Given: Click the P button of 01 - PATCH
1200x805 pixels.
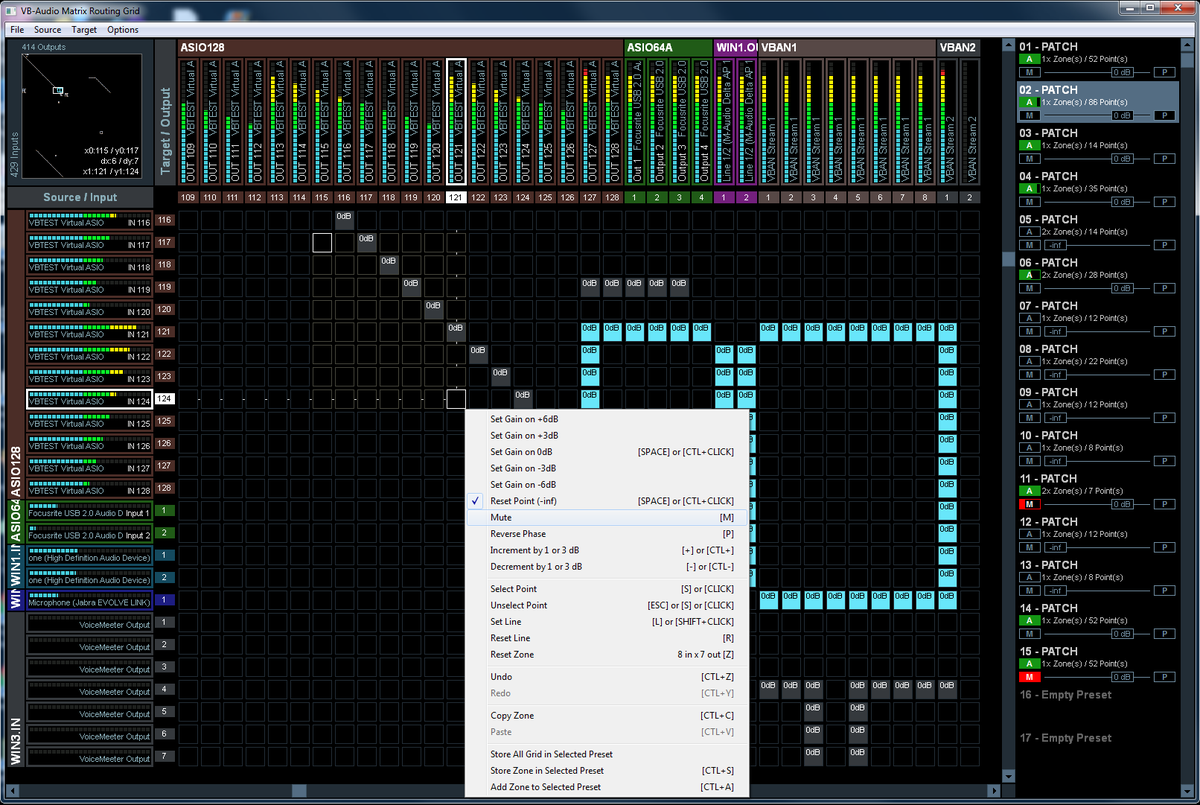Looking at the screenshot, I should click(x=1164, y=72).
